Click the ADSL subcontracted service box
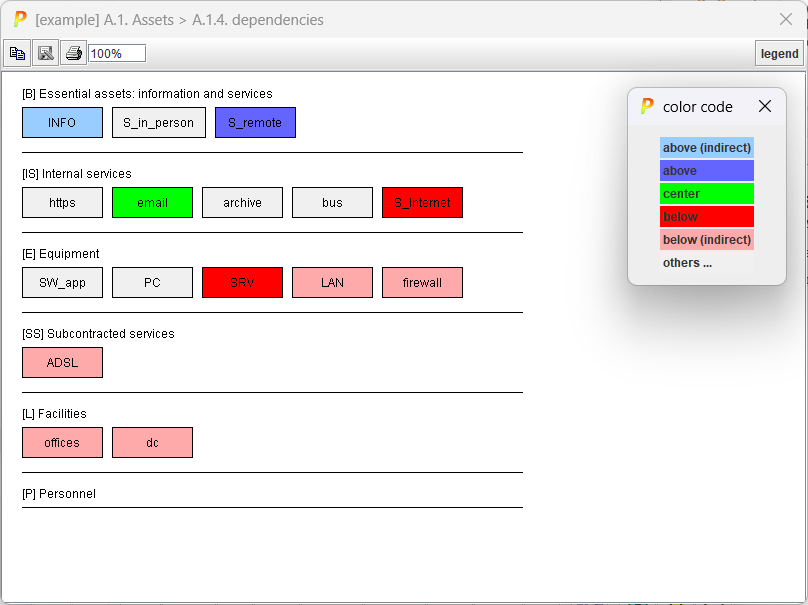808x605 pixels. (62, 362)
